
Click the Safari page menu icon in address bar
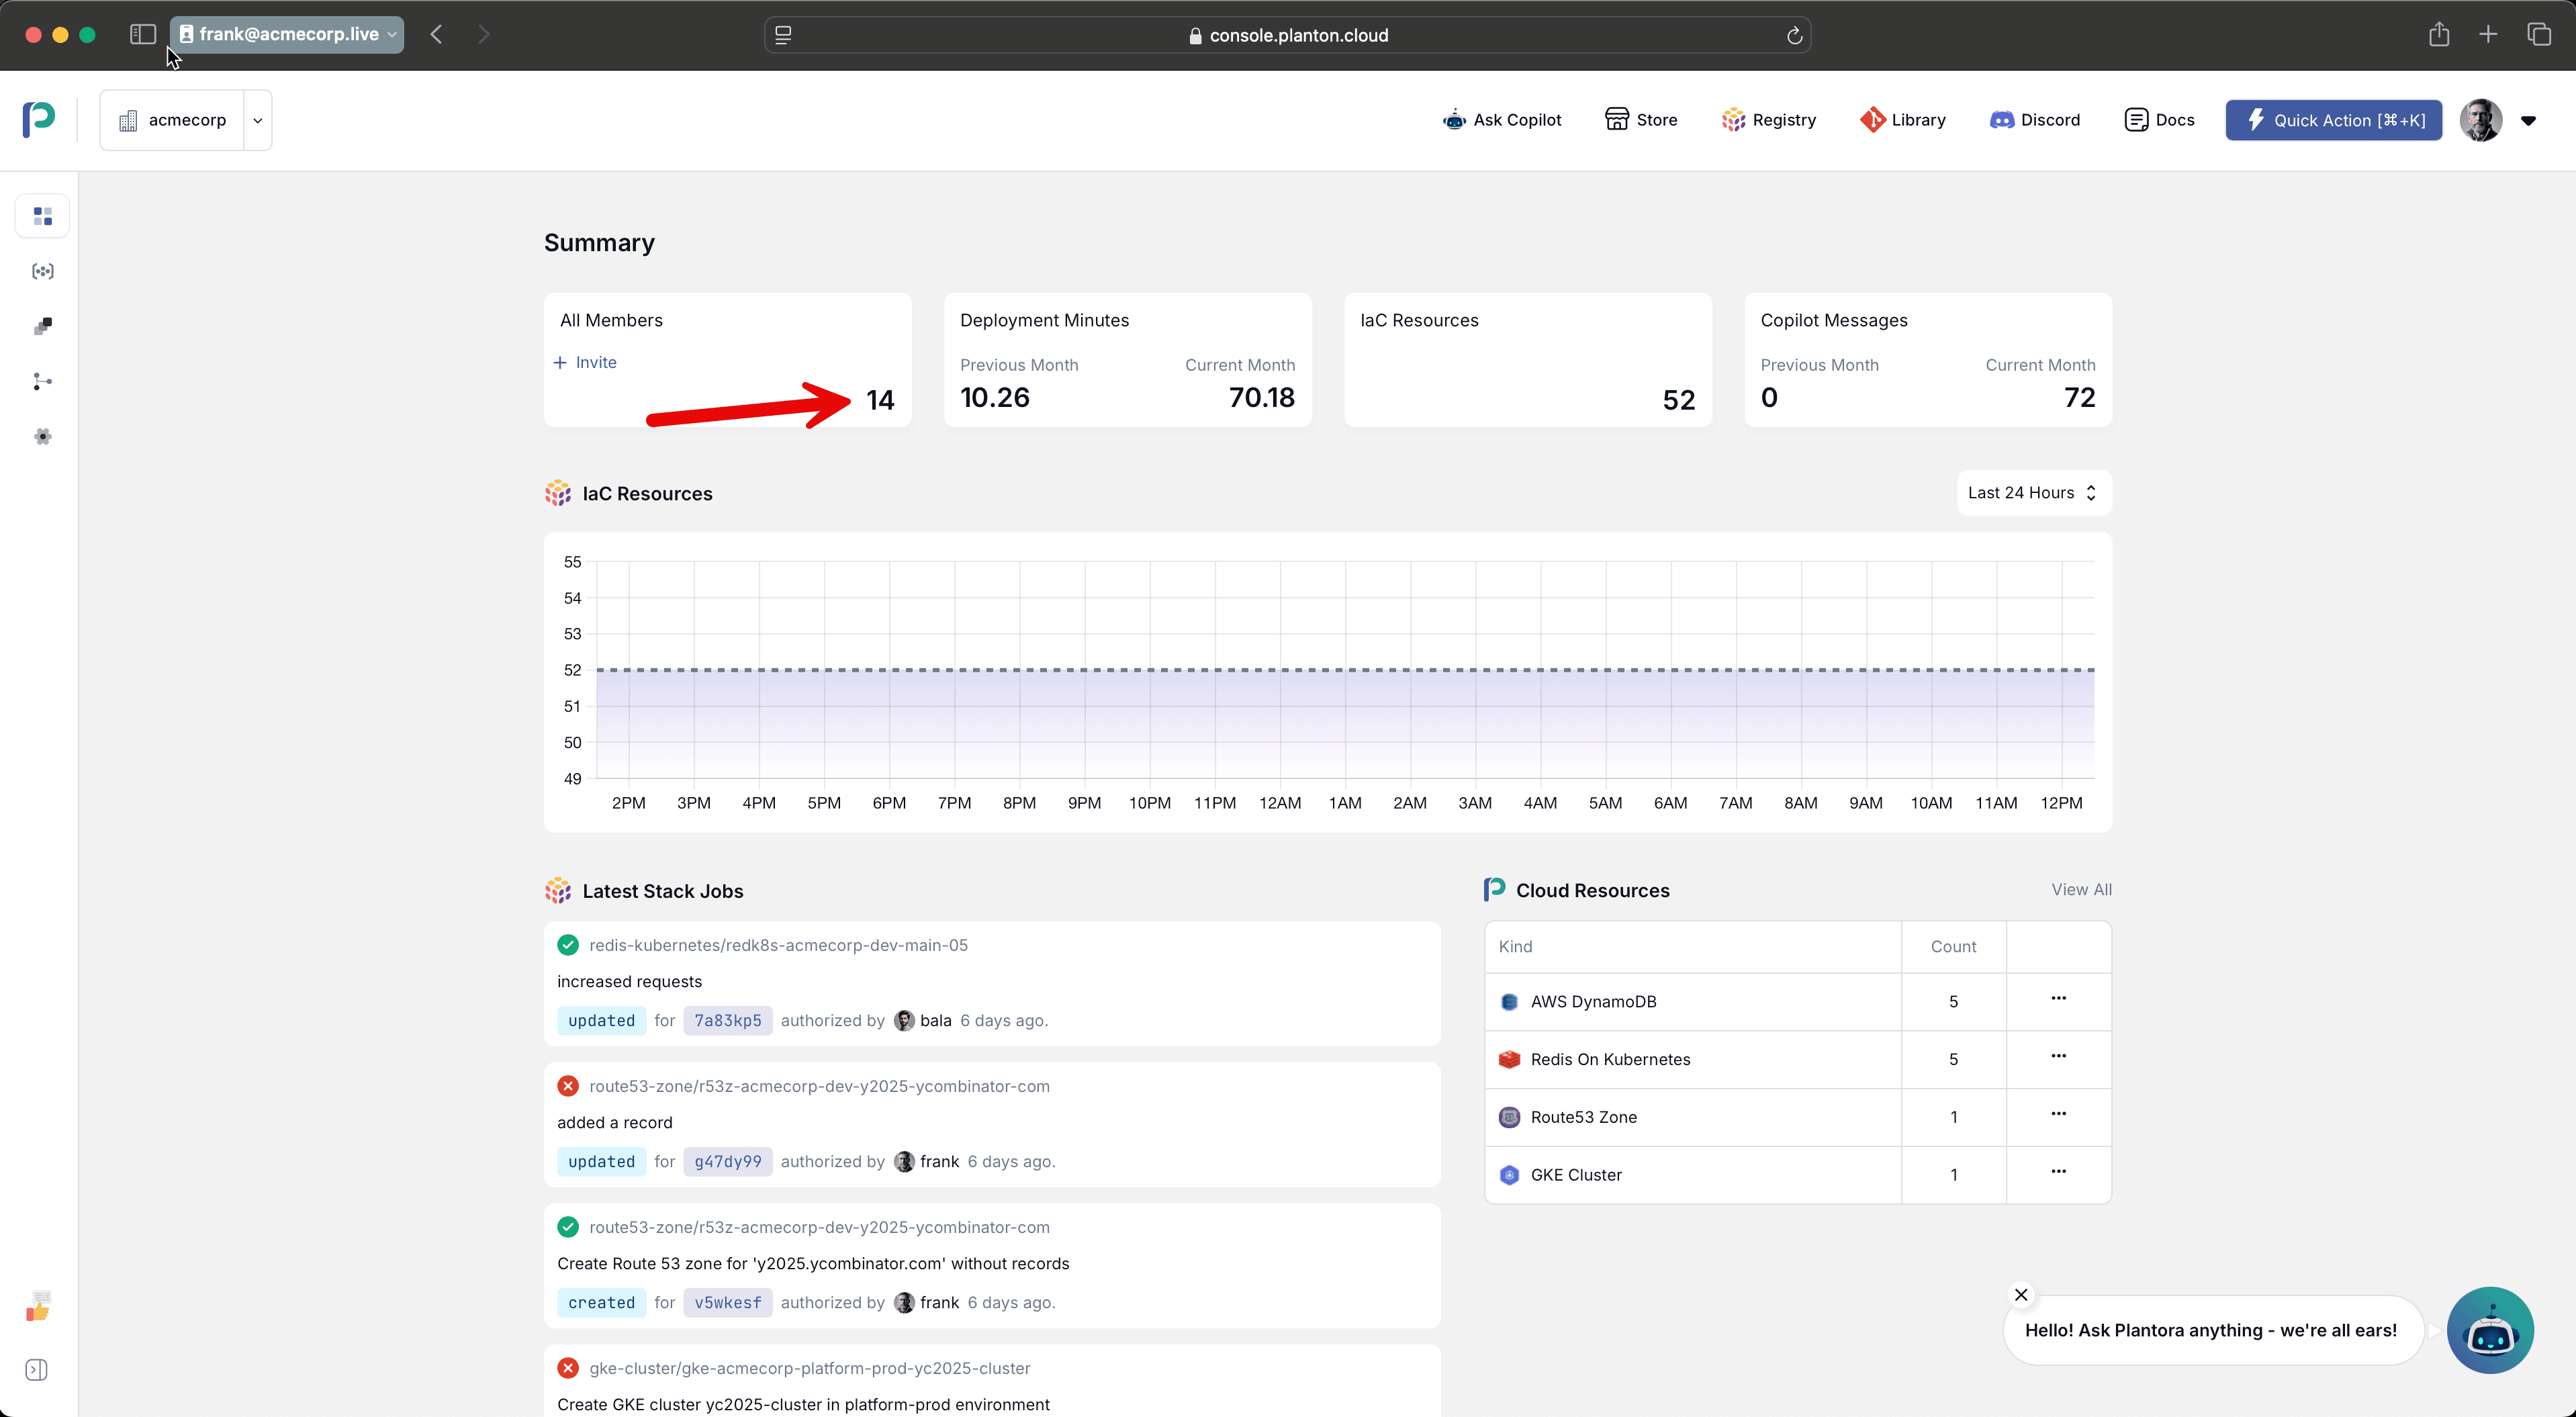(x=783, y=35)
